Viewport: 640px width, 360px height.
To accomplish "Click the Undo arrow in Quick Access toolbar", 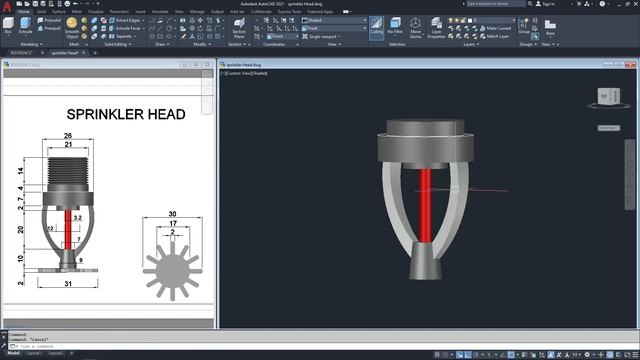I will tap(76, 4).
